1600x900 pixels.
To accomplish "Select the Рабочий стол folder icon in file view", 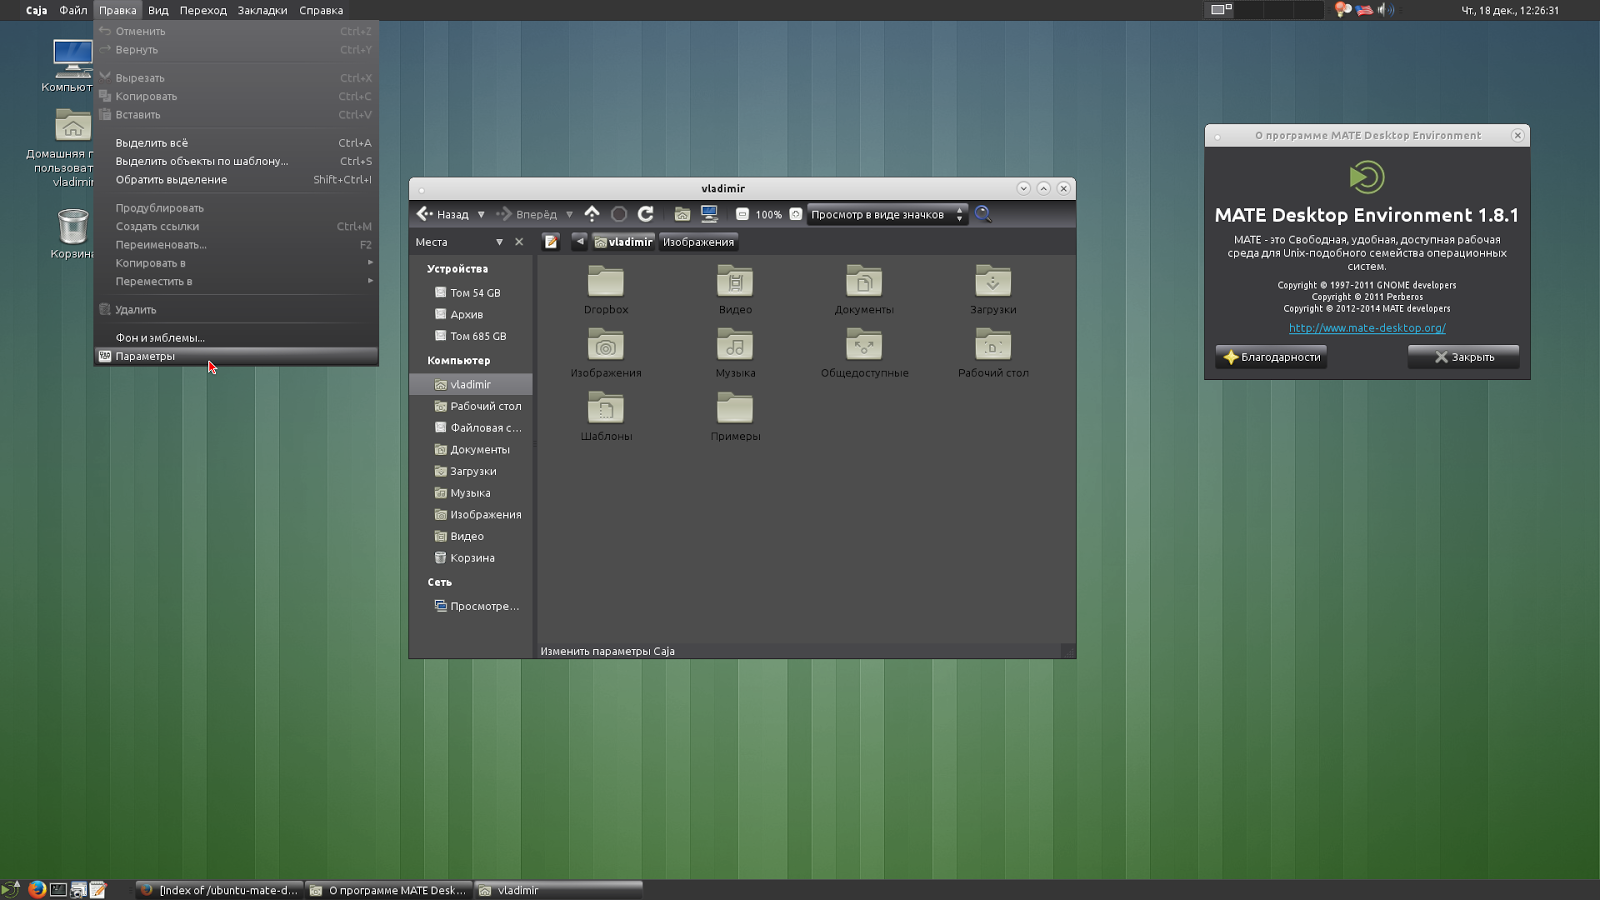I will click(993, 345).
